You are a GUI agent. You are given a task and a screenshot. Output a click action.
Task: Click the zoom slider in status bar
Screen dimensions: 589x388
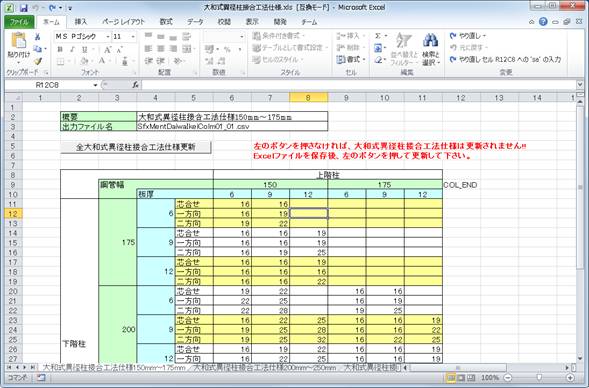point(539,377)
